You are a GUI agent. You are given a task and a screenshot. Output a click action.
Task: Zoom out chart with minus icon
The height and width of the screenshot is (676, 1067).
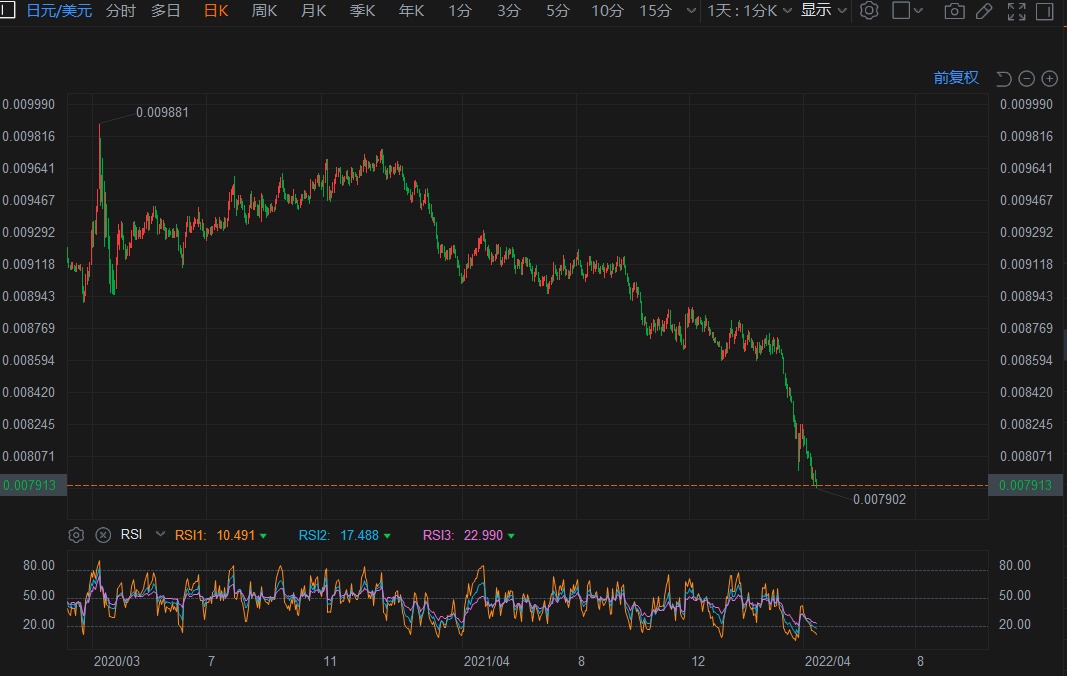coord(1027,78)
